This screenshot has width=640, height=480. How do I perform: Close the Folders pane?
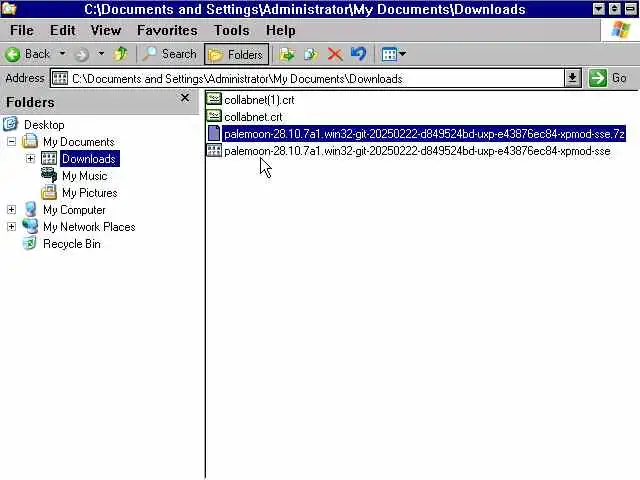[x=184, y=98]
